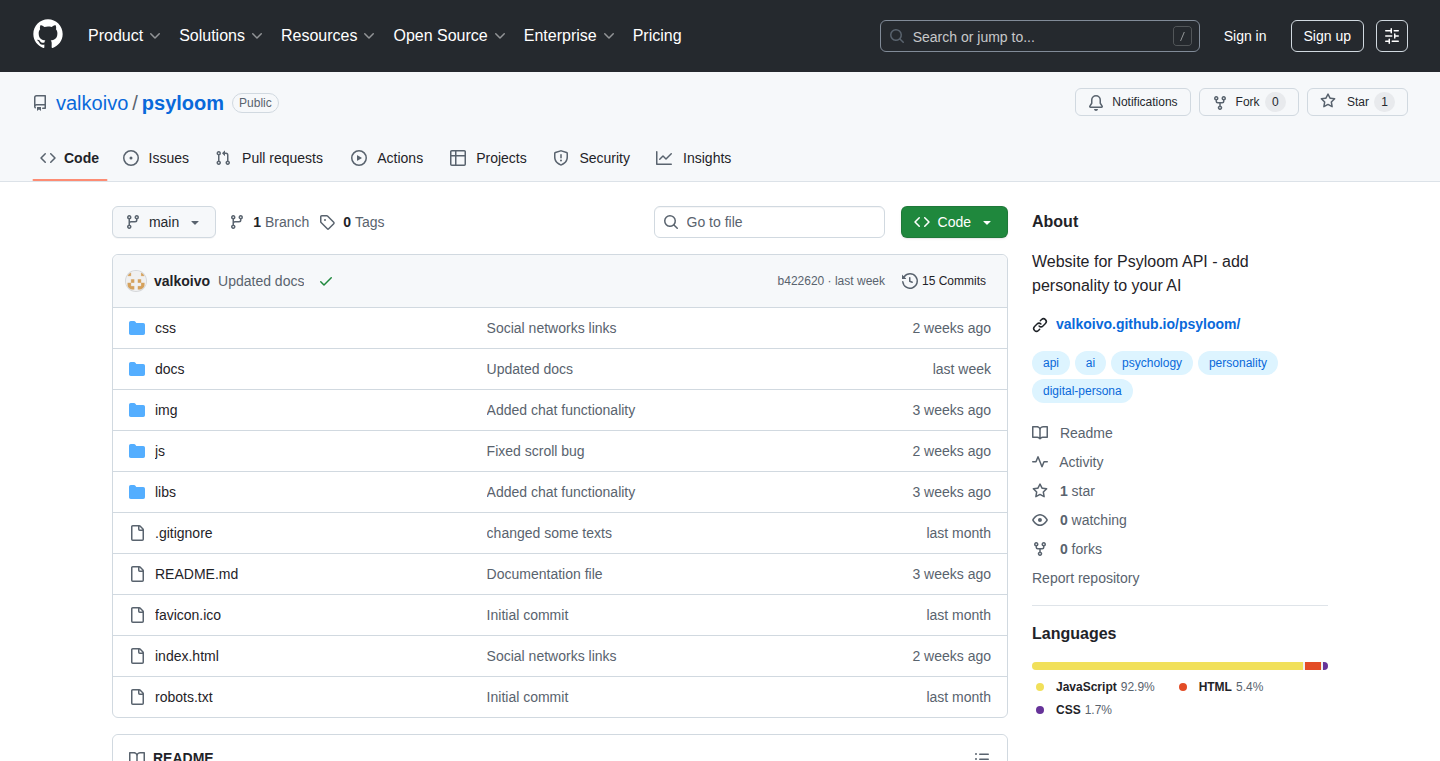This screenshot has height=761, width=1440.
Task: Click the personality topic tag
Action: [1238, 363]
